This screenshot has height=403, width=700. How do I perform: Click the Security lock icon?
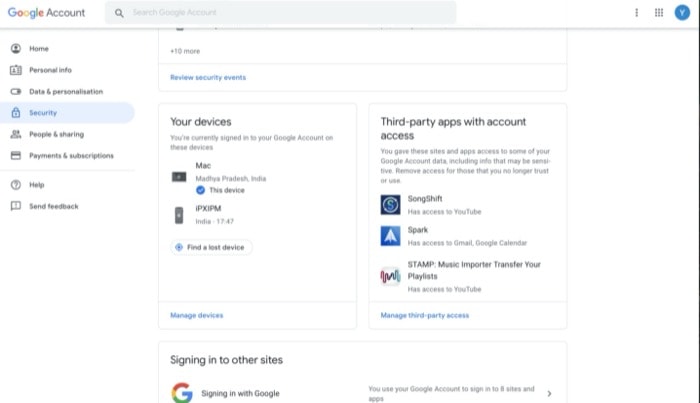click(16, 112)
